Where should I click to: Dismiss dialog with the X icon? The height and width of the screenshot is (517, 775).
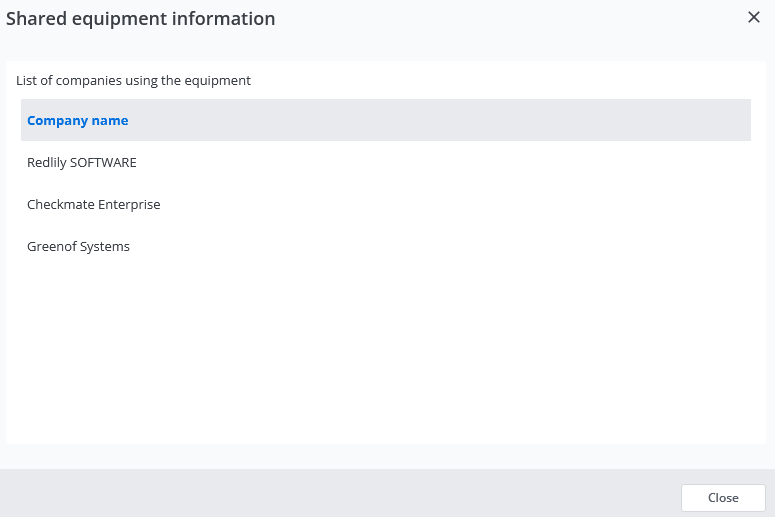[754, 17]
